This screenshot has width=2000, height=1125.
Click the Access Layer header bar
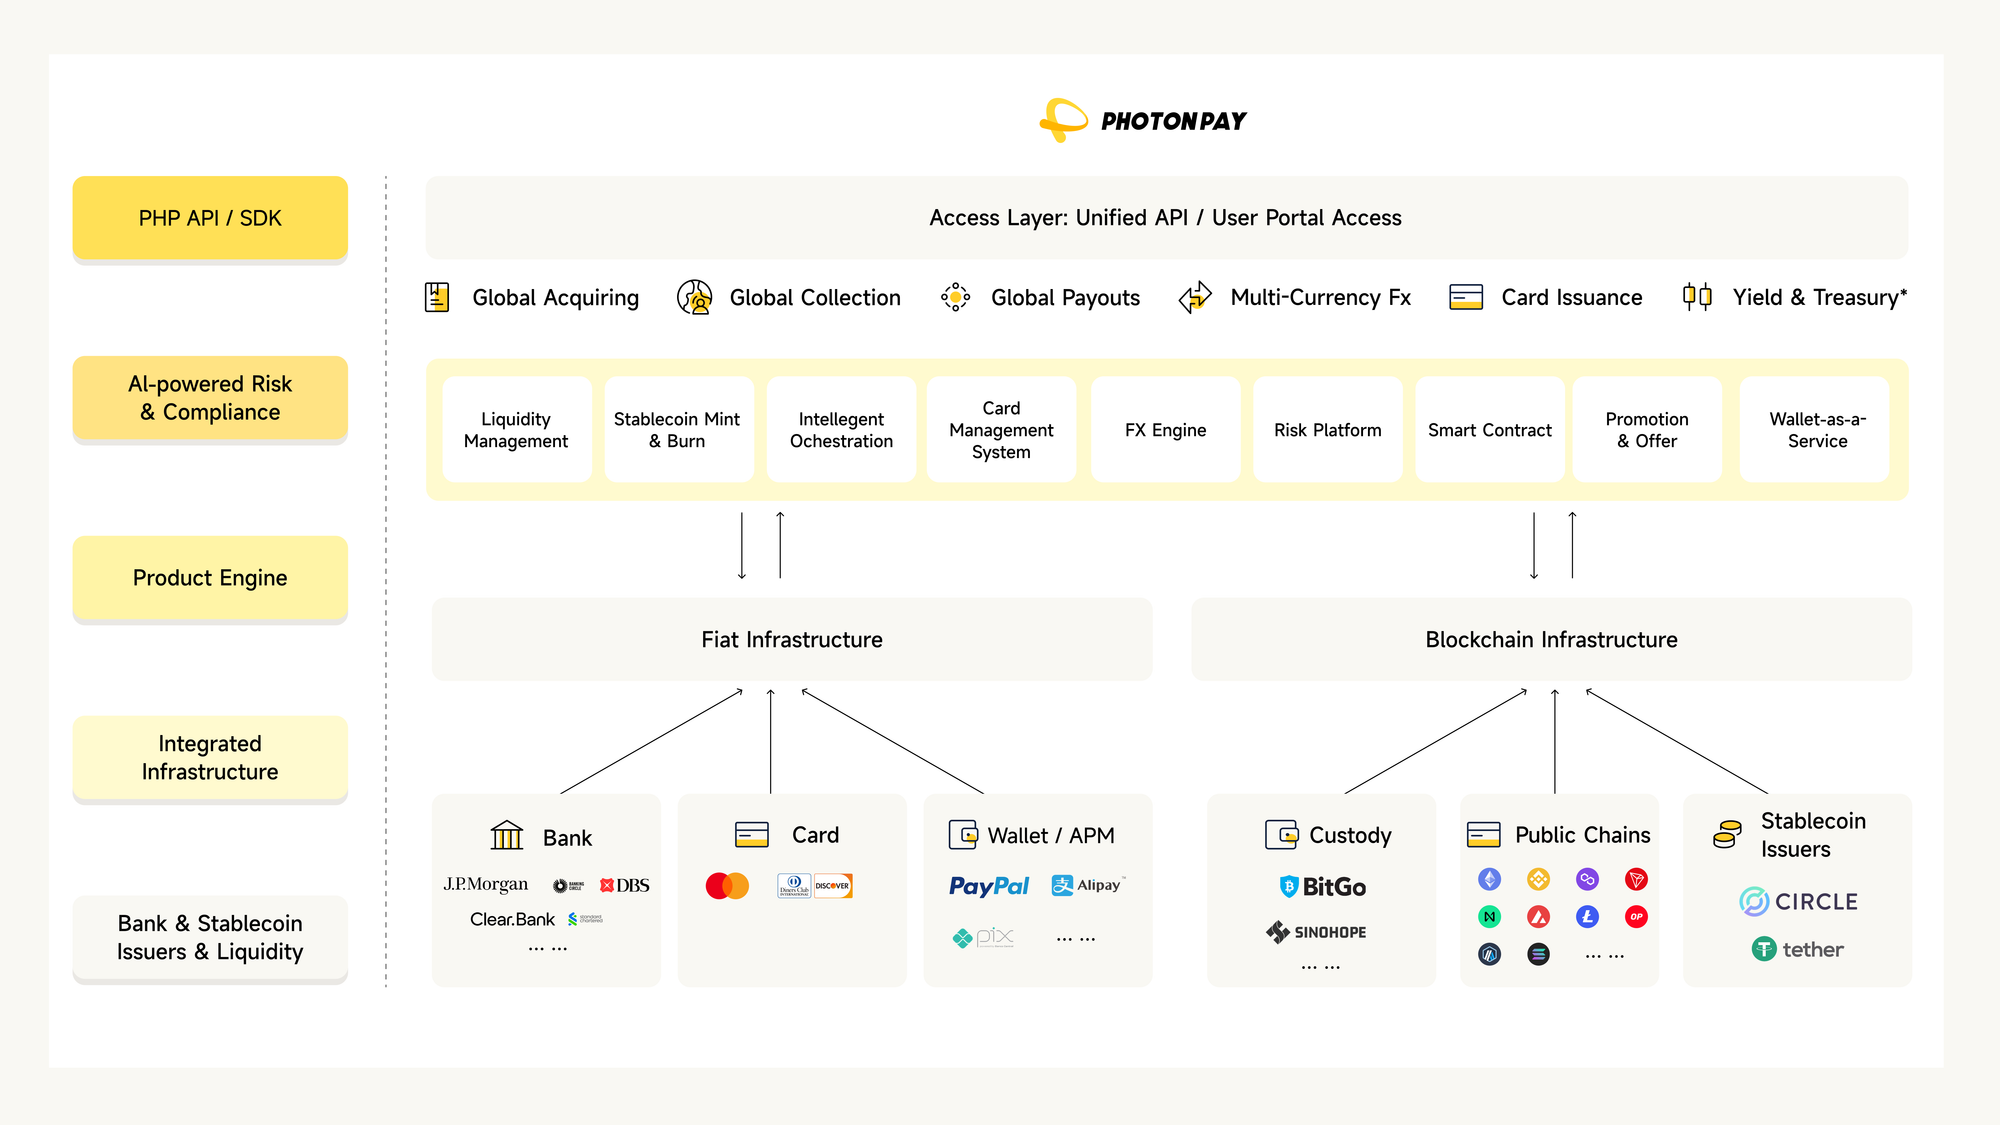coord(1166,218)
